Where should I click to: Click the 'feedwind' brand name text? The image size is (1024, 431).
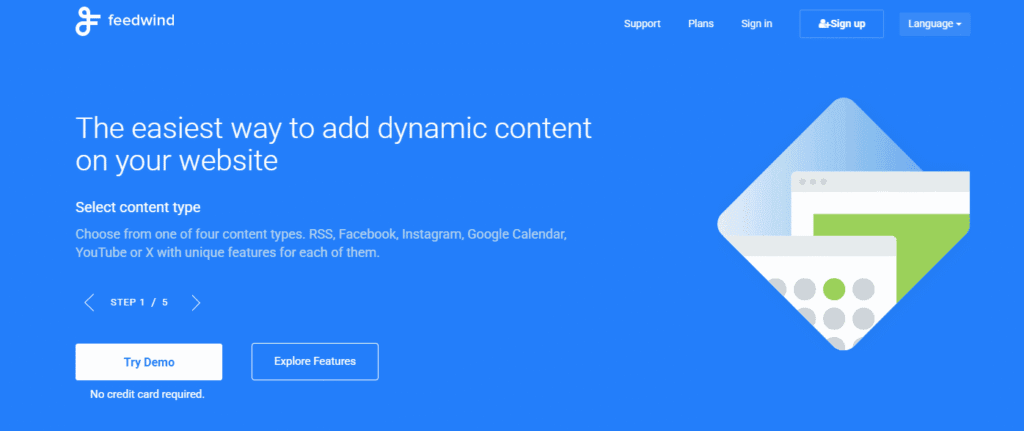pyautogui.click(x=141, y=21)
